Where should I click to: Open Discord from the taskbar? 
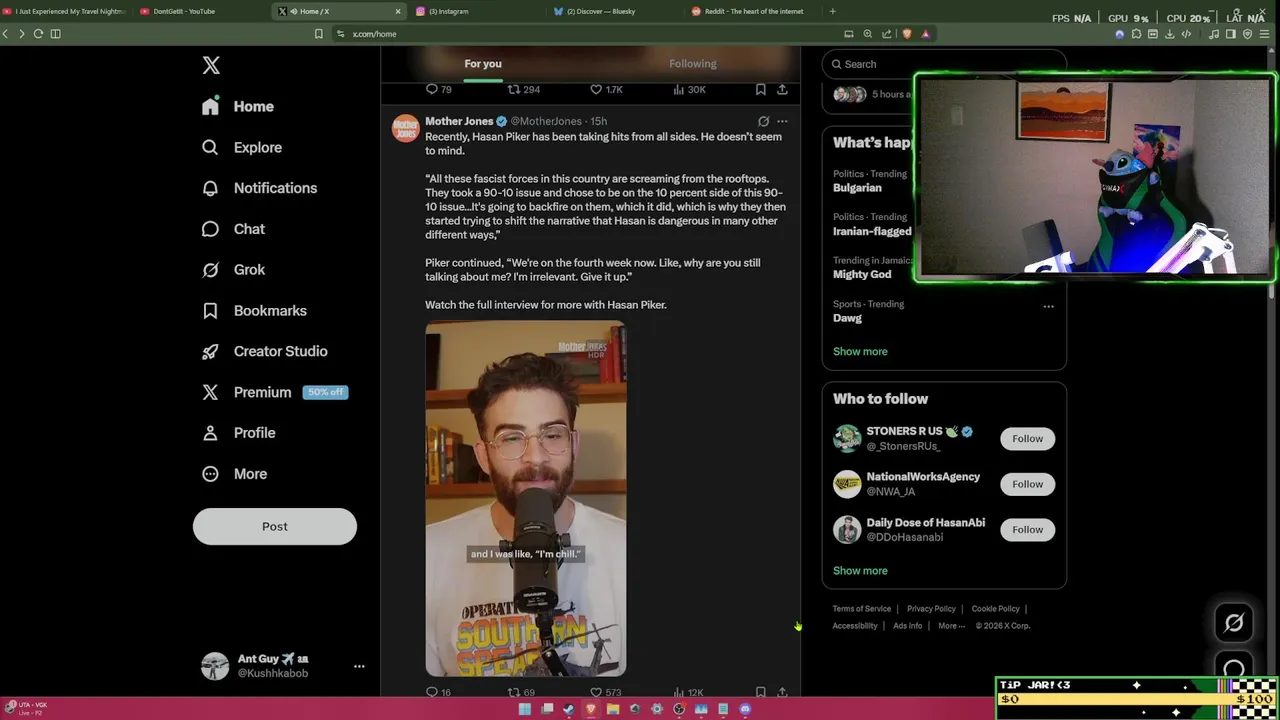745,709
